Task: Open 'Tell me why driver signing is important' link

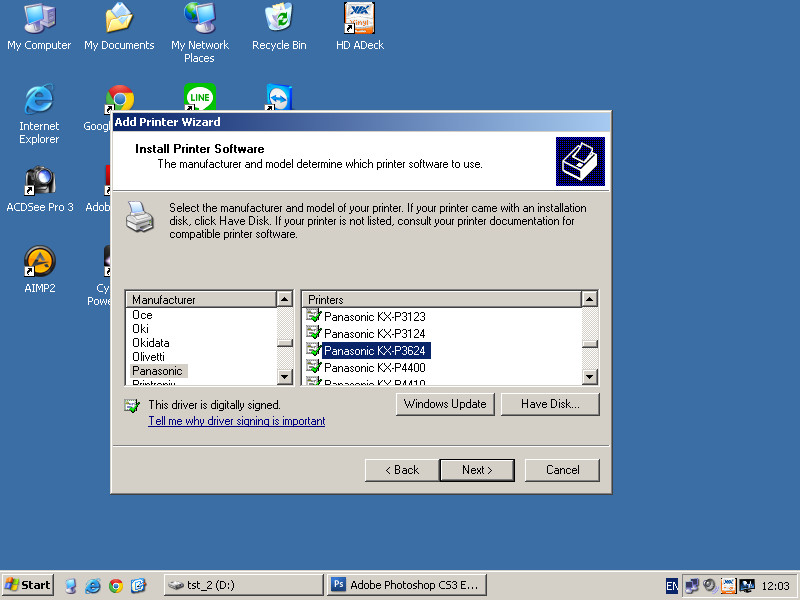Action: [237, 421]
